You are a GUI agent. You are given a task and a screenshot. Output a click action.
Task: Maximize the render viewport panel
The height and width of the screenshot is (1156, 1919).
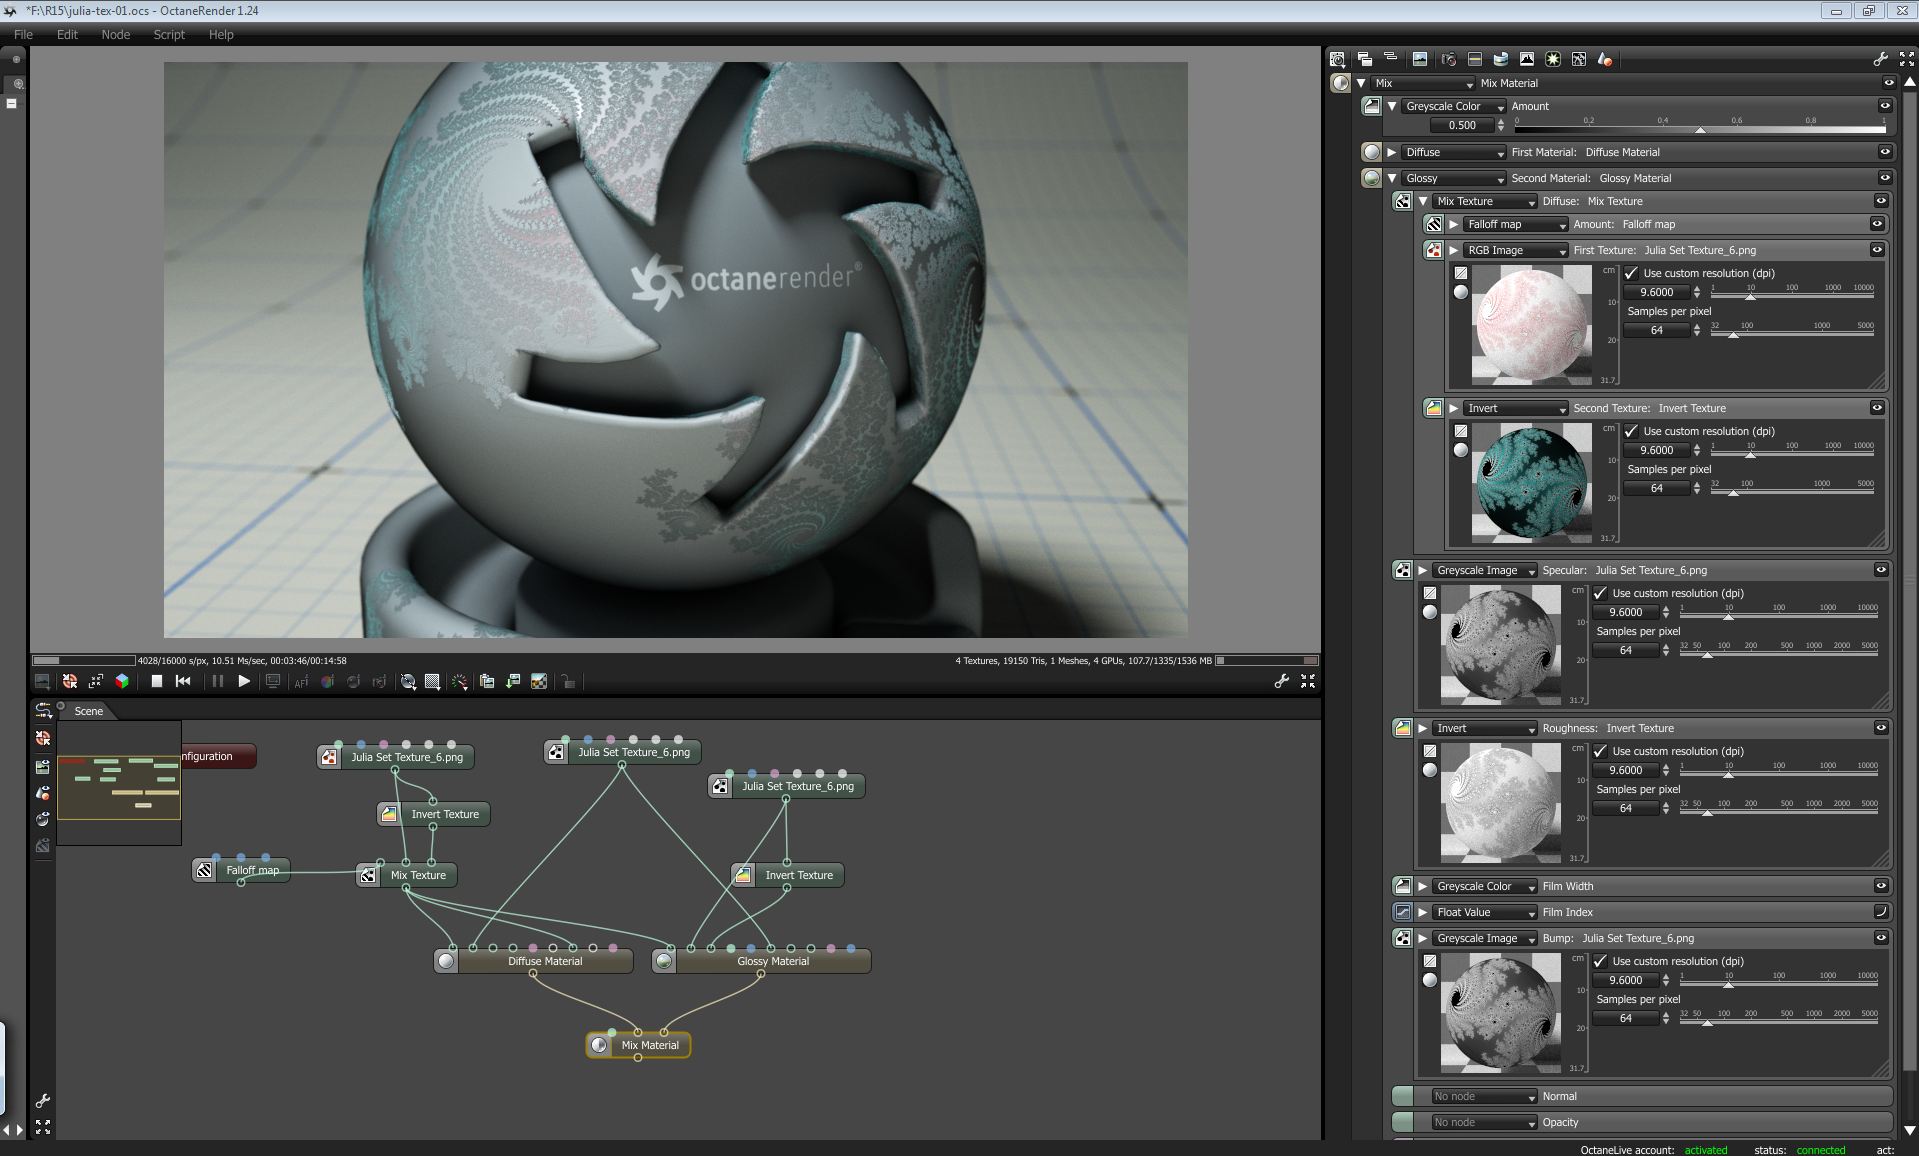pyautogui.click(x=1308, y=681)
